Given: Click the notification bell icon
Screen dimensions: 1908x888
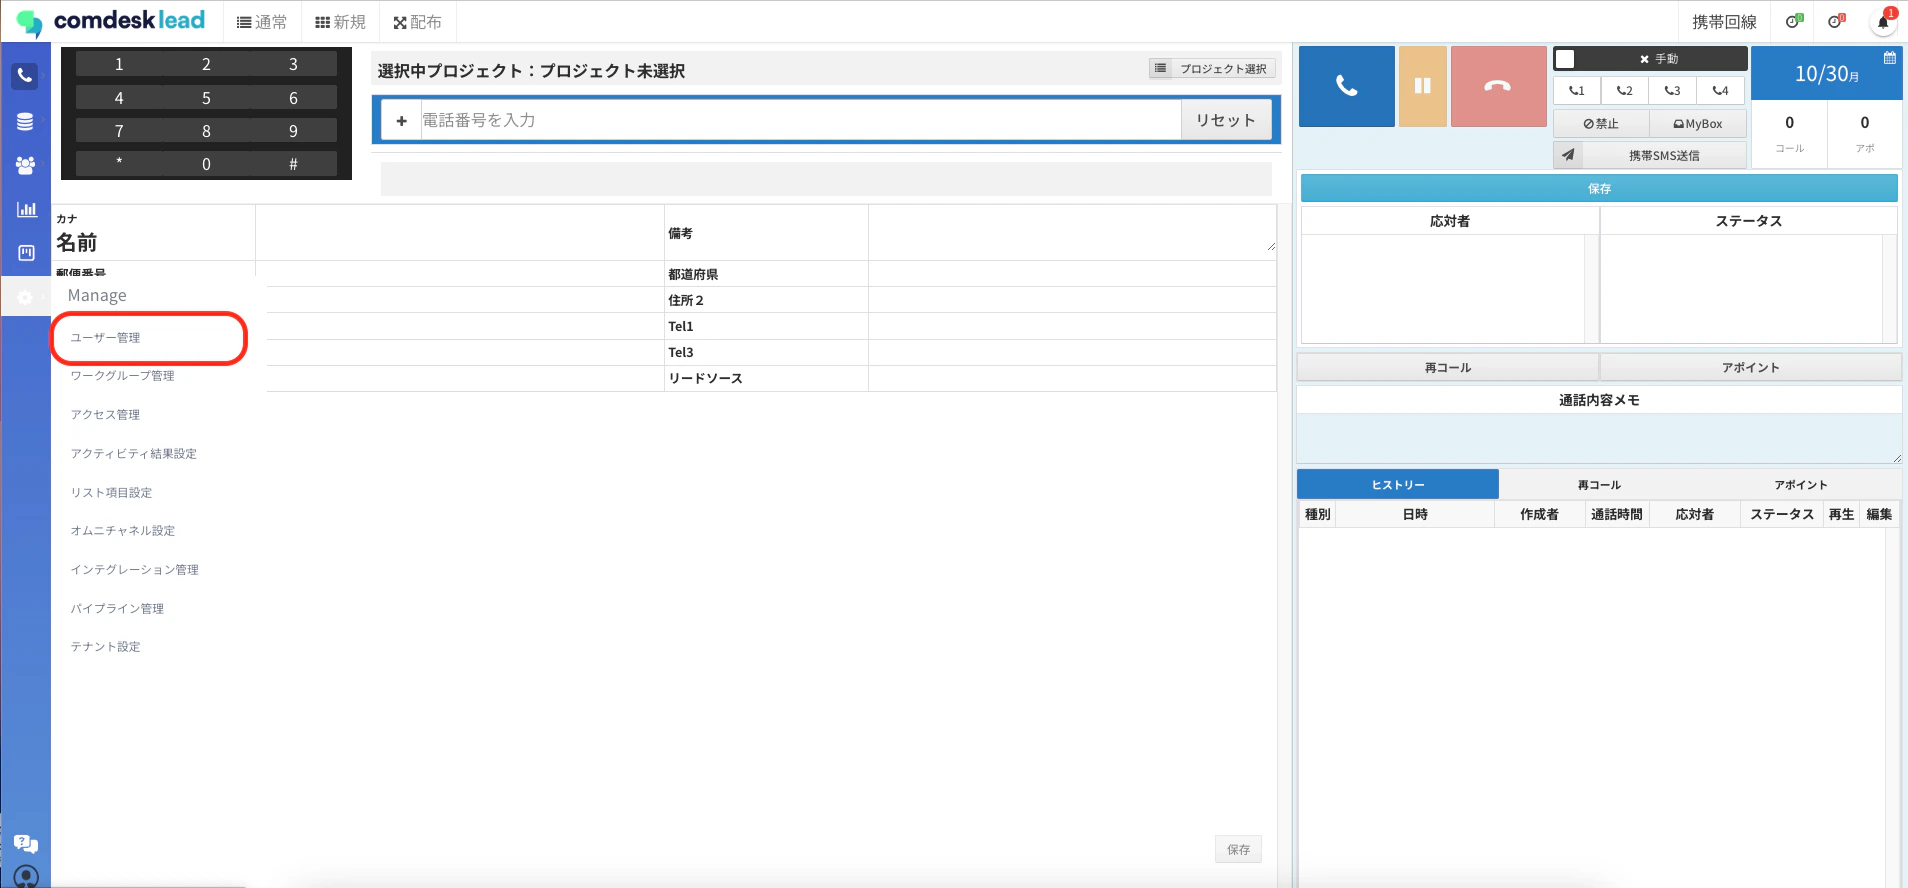Looking at the screenshot, I should point(1883,22).
